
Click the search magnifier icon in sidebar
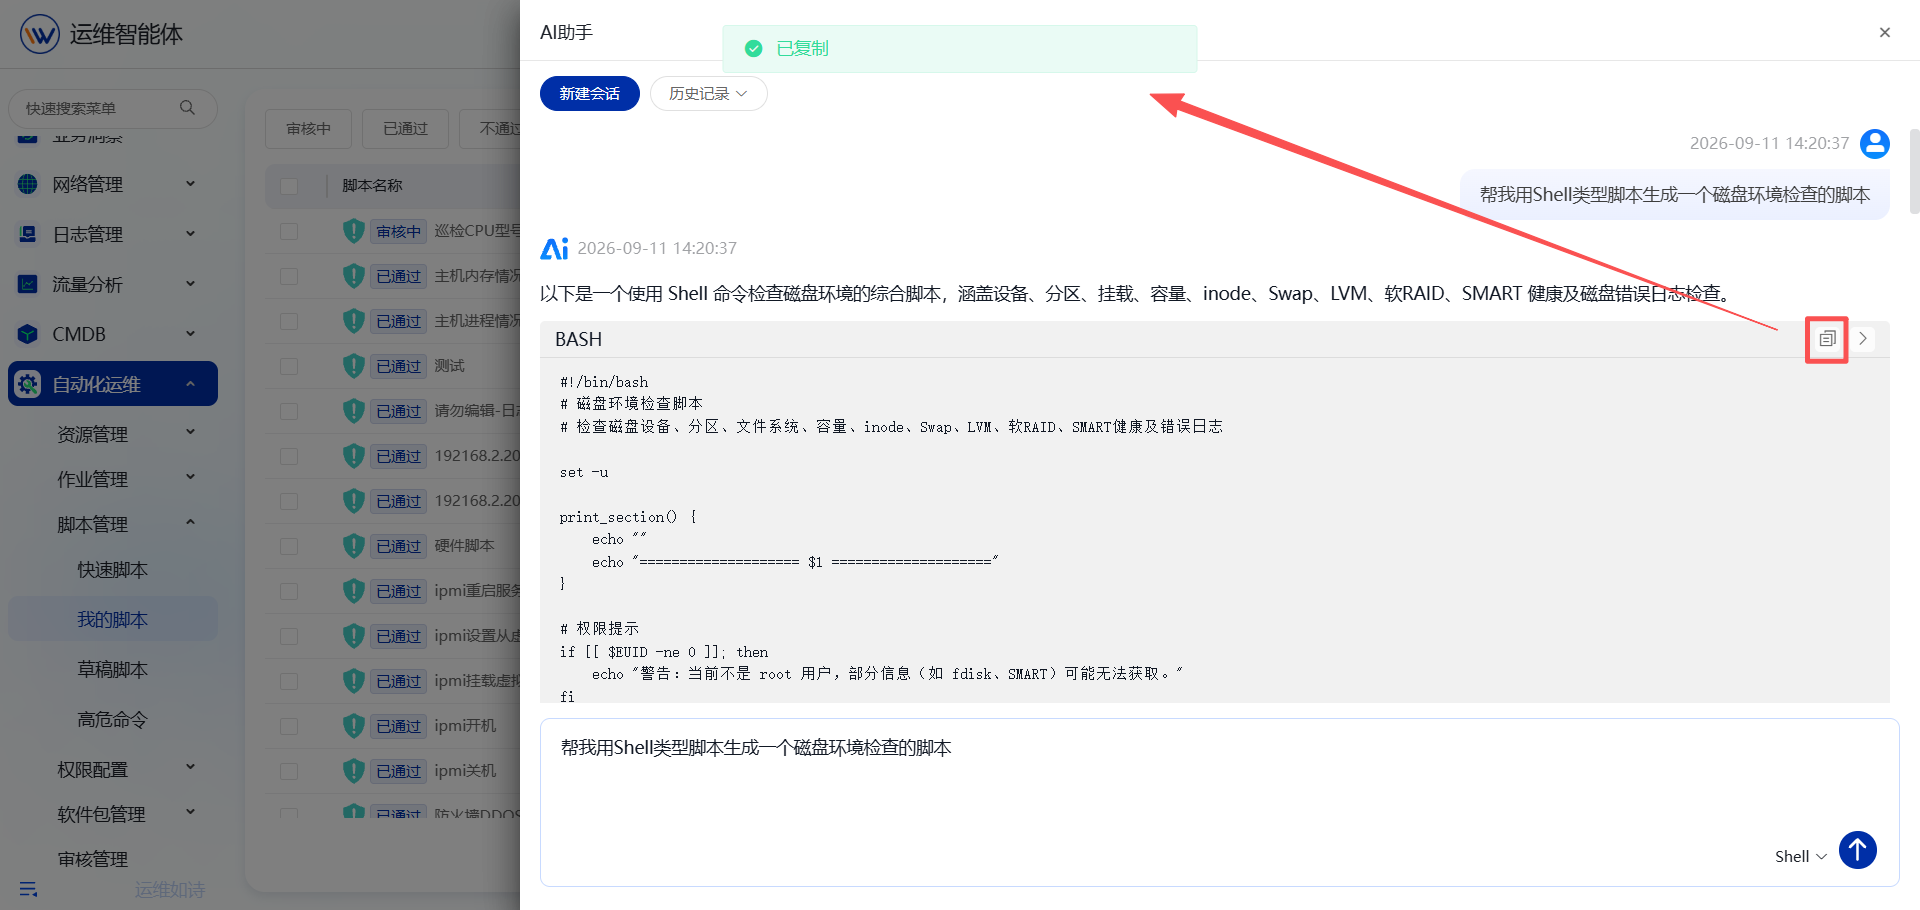point(187,108)
